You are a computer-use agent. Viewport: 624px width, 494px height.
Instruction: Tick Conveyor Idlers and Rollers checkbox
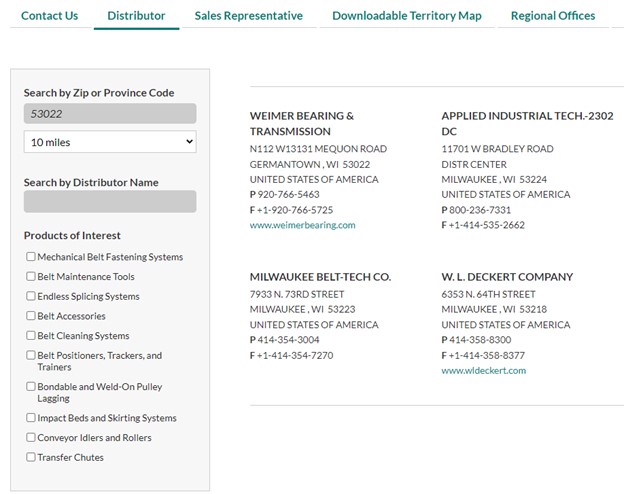pos(31,437)
